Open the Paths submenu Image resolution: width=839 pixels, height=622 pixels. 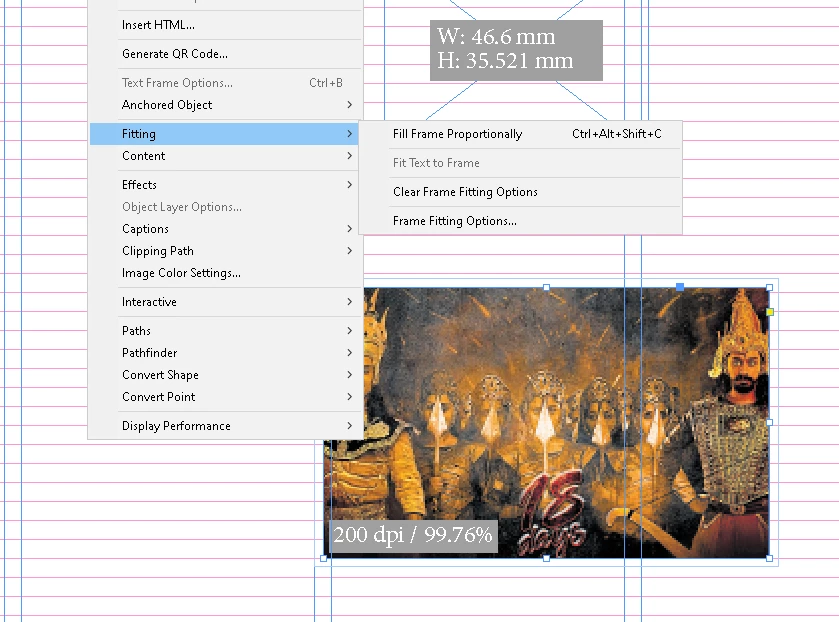(x=226, y=331)
